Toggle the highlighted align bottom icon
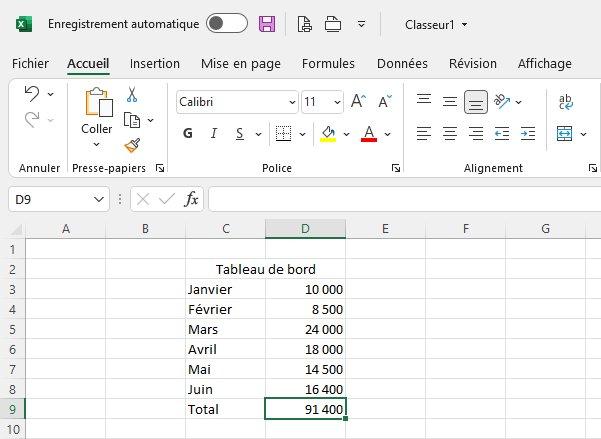The image size is (601, 439). tap(476, 102)
